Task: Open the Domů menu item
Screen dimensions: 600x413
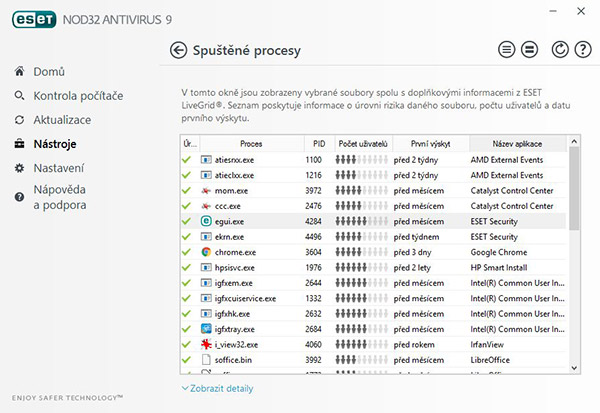Action: 49,72
